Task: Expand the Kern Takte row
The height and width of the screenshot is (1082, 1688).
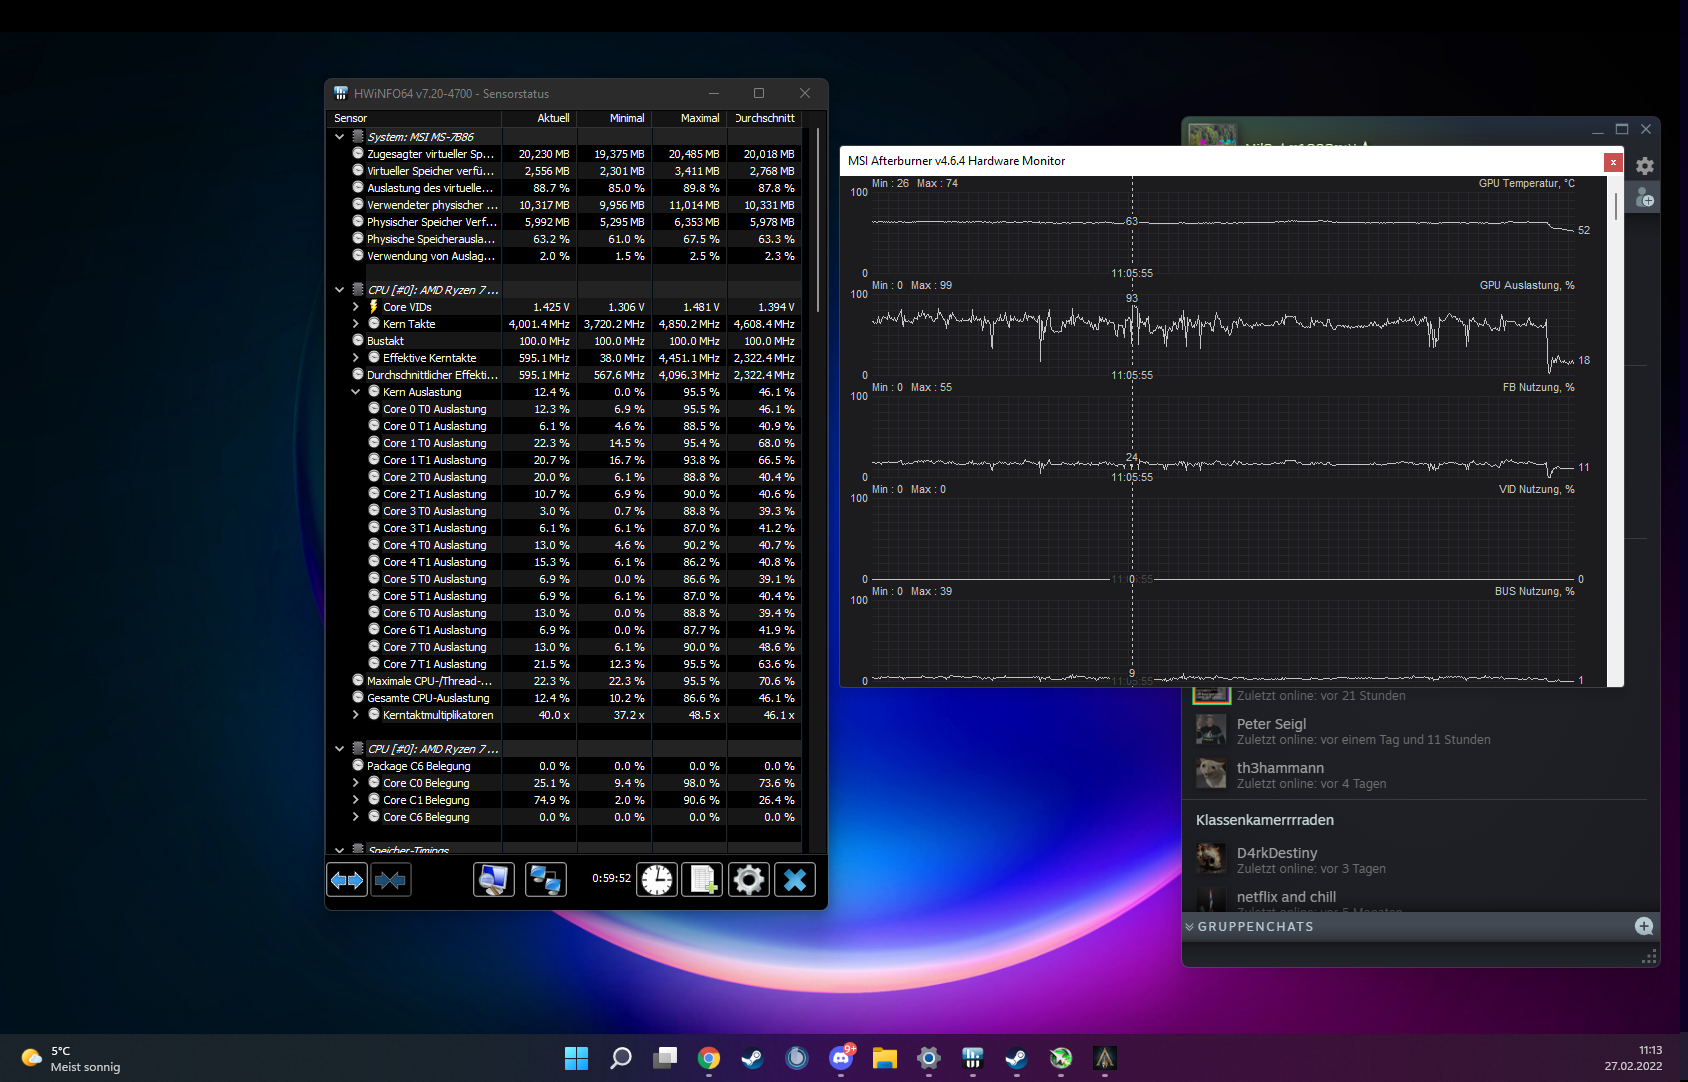Action: tap(355, 324)
